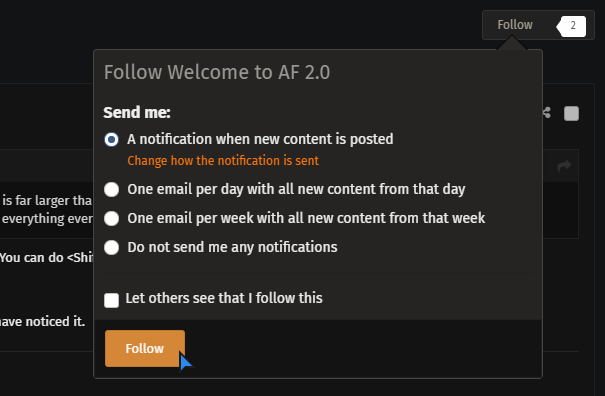Image resolution: width=605 pixels, height=396 pixels.
Task: Open Change how the notification is sent
Action: (x=223, y=161)
